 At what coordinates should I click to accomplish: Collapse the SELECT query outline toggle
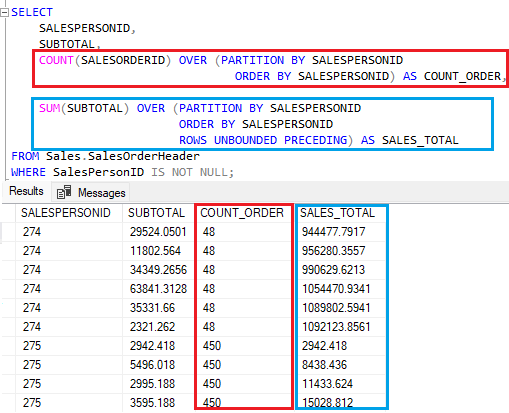tap(4, 13)
